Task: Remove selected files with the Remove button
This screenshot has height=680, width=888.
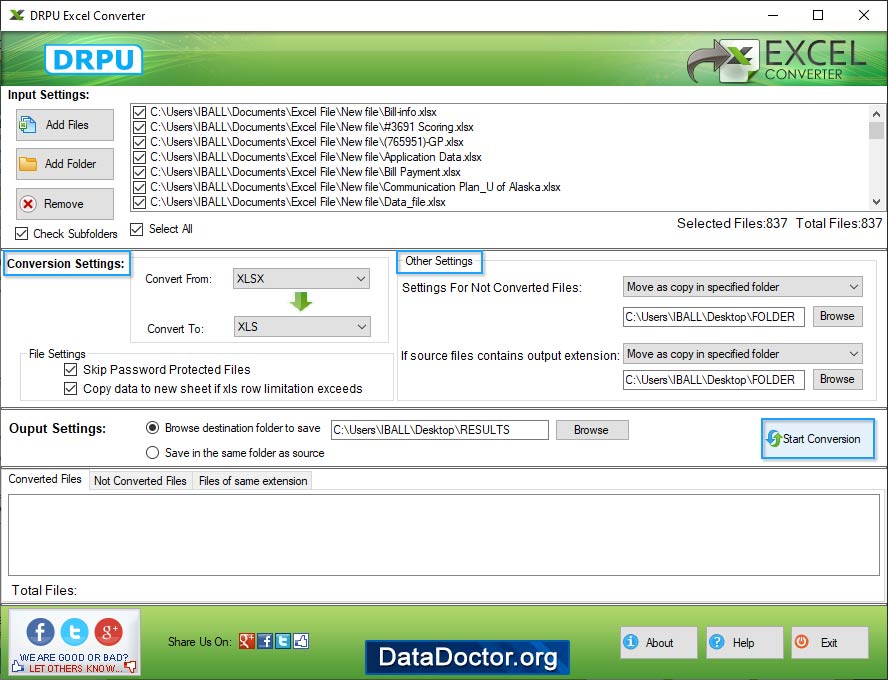Action: 65,204
